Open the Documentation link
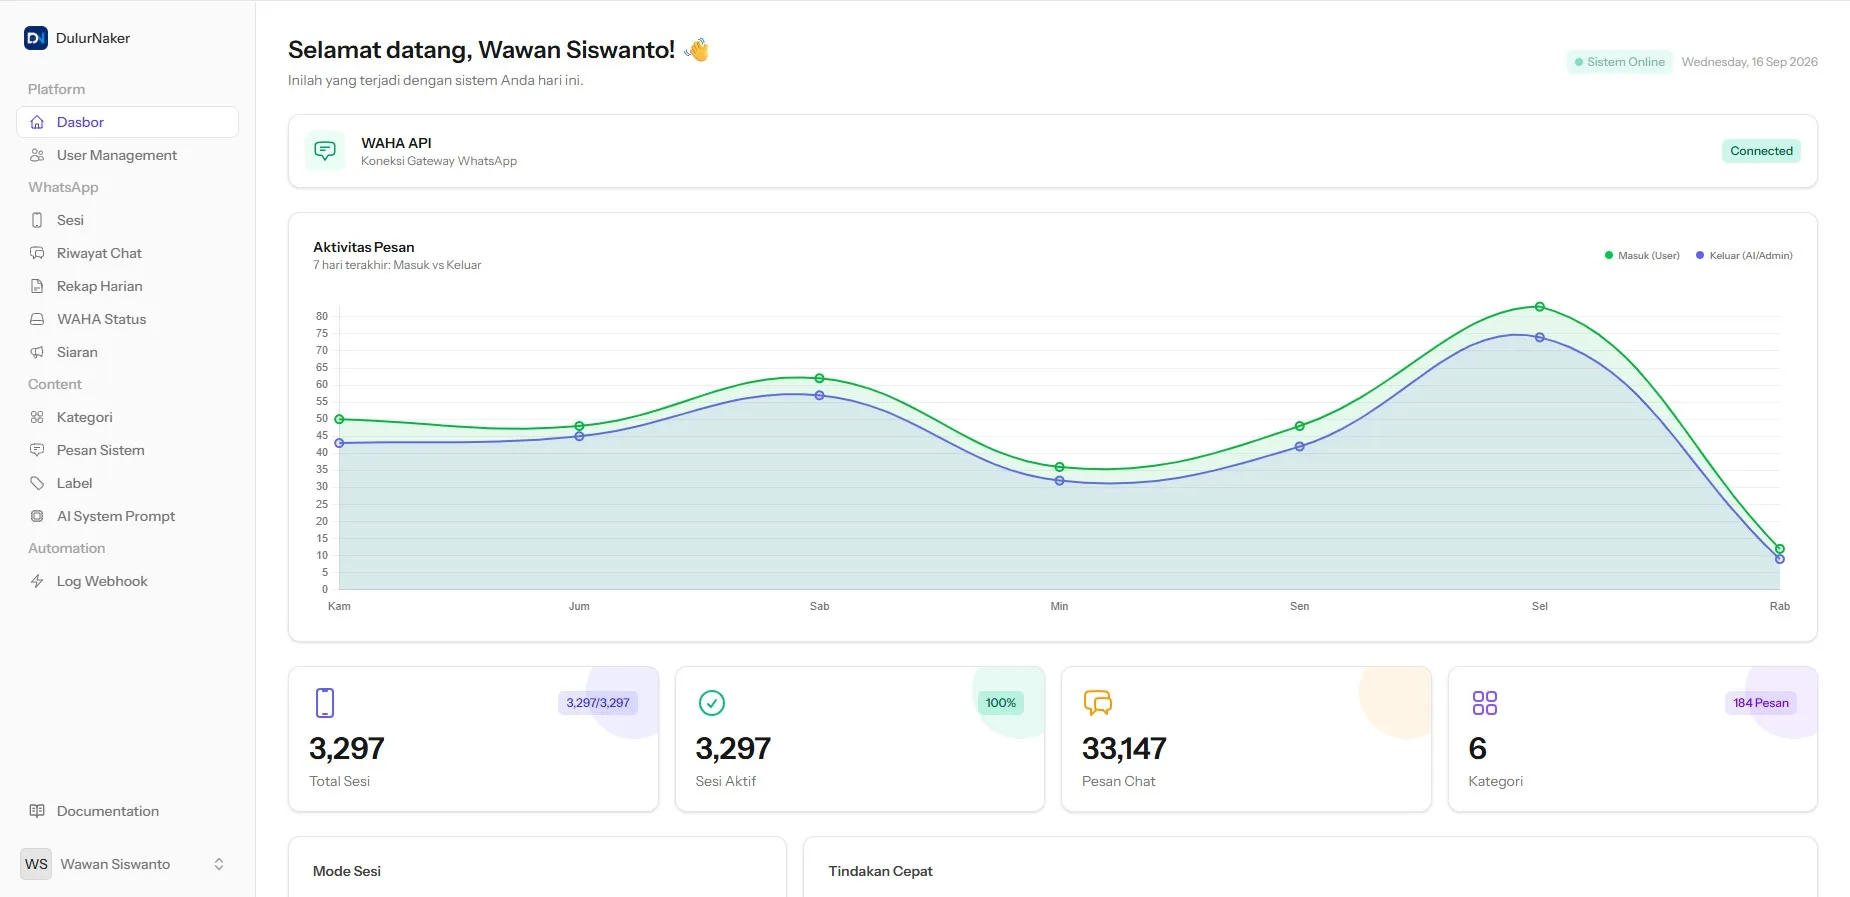1850x897 pixels. tap(128, 811)
